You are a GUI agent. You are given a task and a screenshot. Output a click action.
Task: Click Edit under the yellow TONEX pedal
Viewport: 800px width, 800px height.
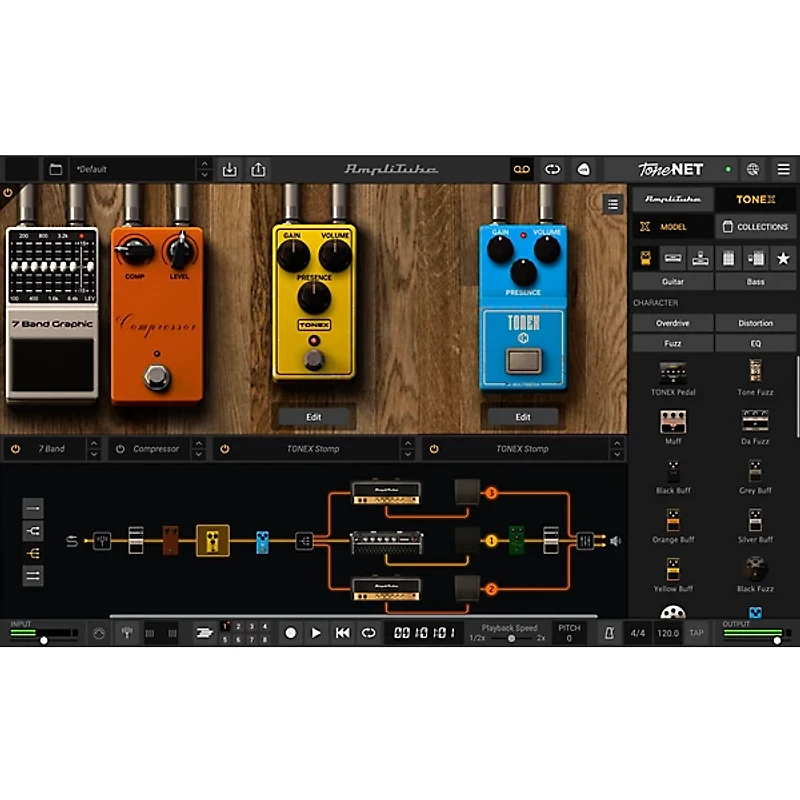pyautogui.click(x=314, y=417)
